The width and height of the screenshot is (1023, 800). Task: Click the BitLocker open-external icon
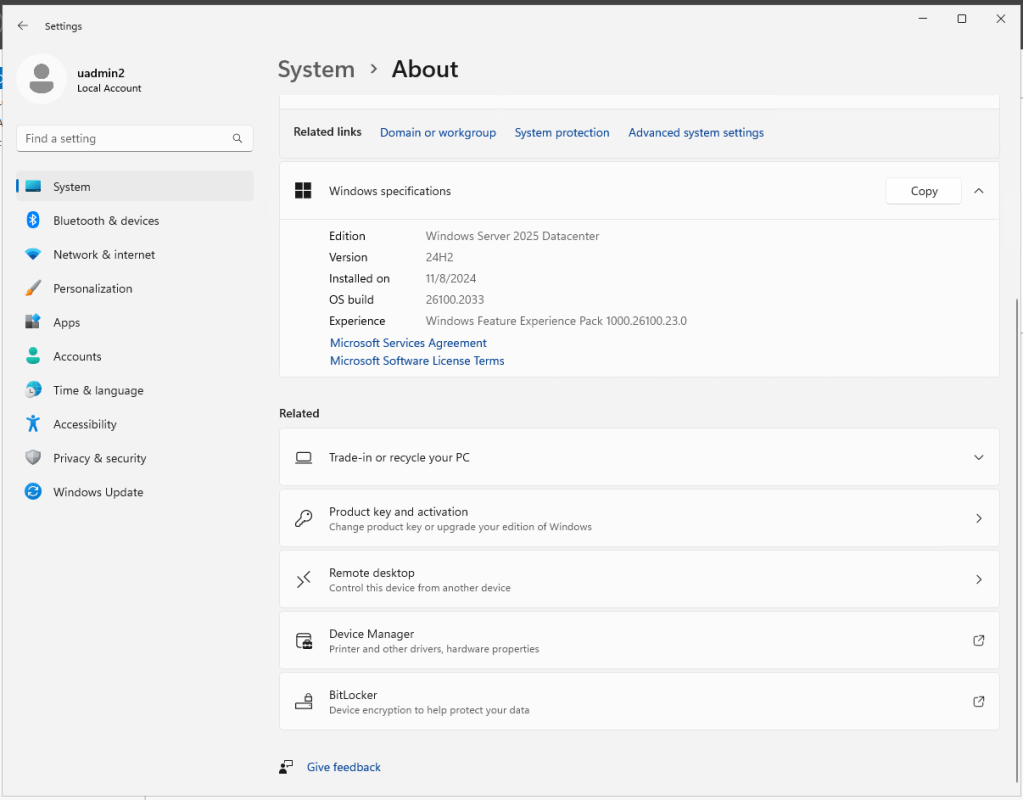pyautogui.click(x=978, y=702)
